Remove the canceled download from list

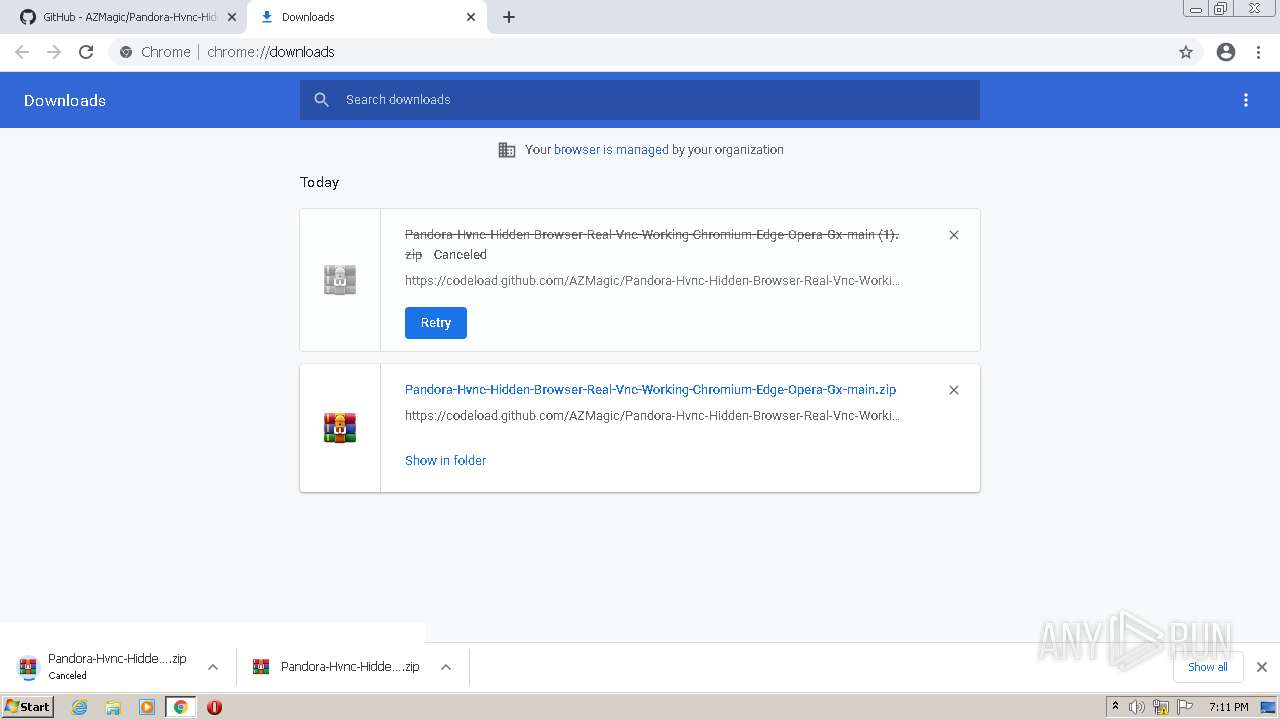point(954,235)
